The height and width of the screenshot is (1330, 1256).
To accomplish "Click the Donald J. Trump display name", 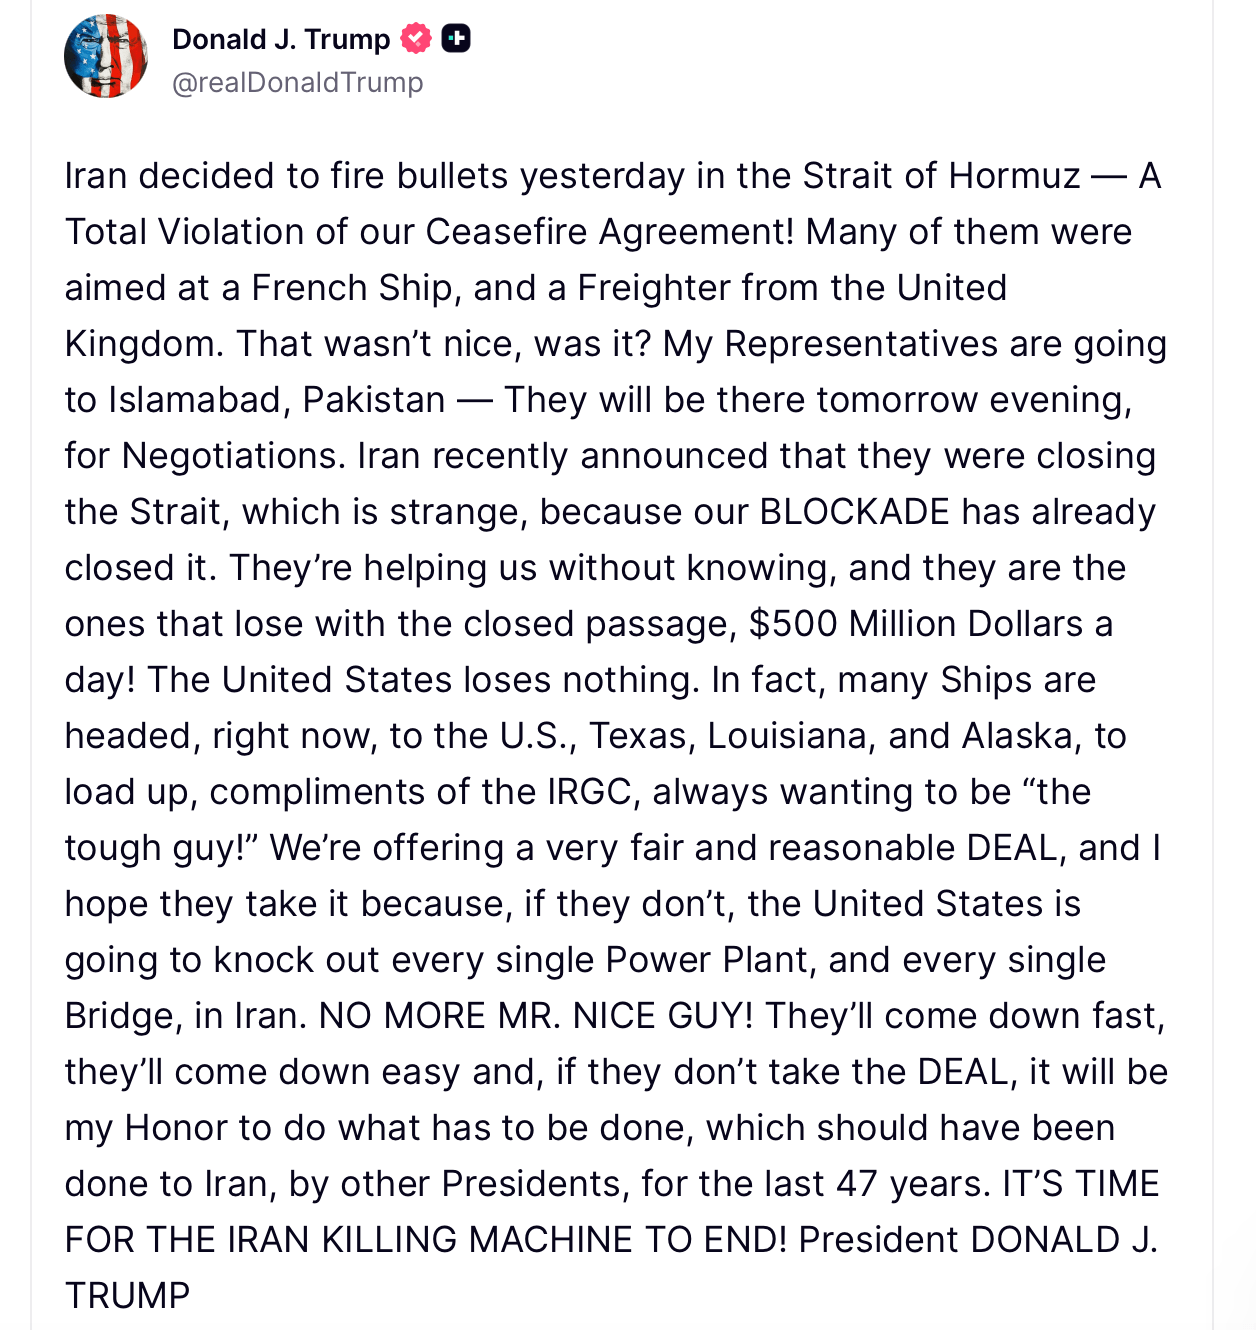I will click(281, 39).
